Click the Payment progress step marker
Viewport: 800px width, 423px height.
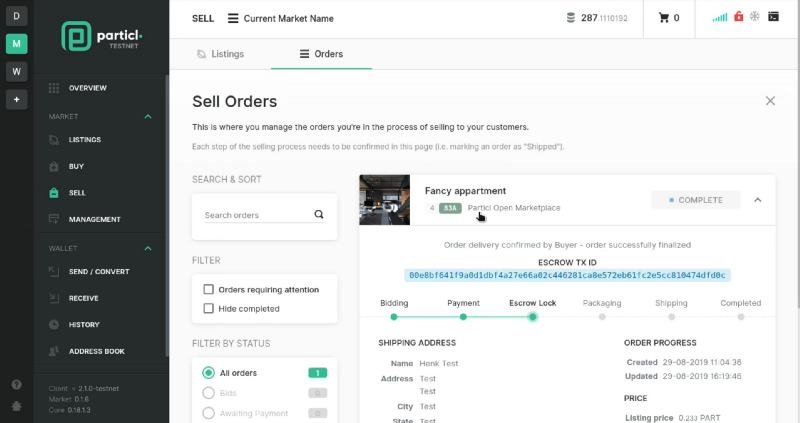[x=463, y=317]
